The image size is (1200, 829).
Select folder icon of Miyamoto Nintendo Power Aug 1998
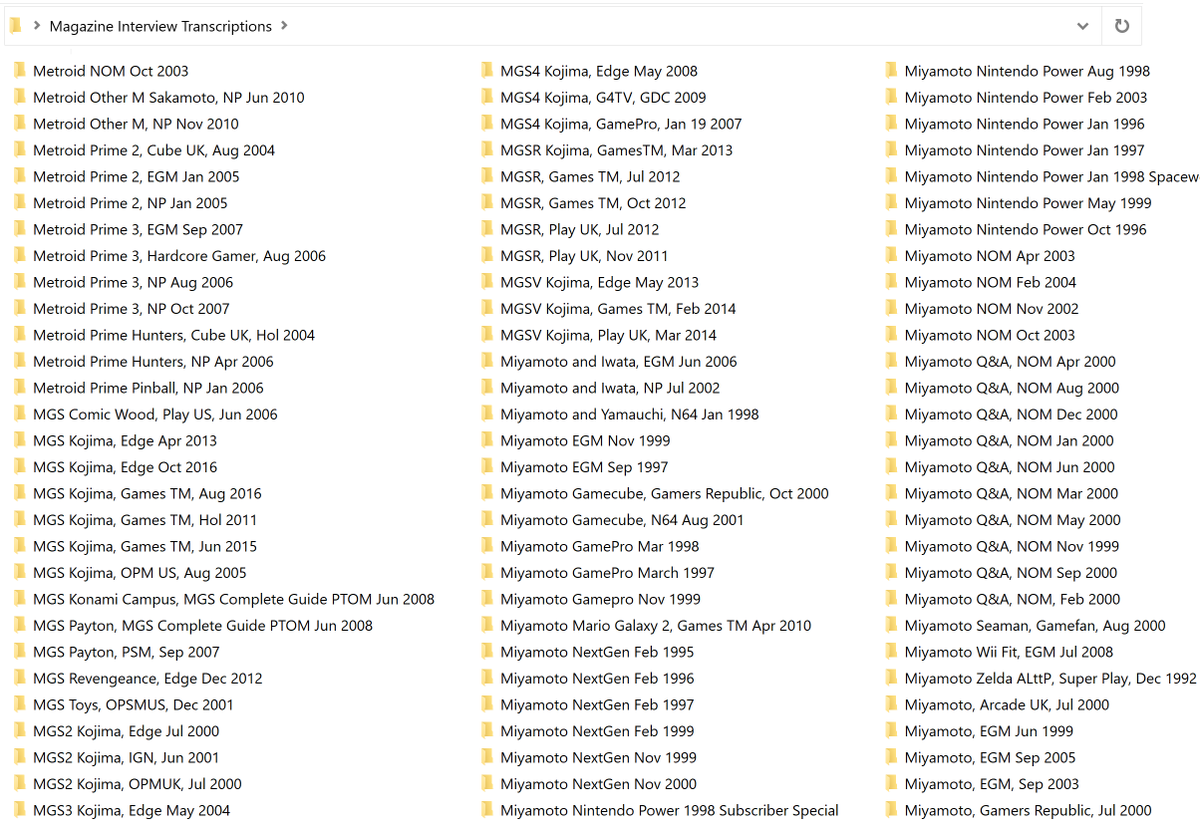[891, 71]
